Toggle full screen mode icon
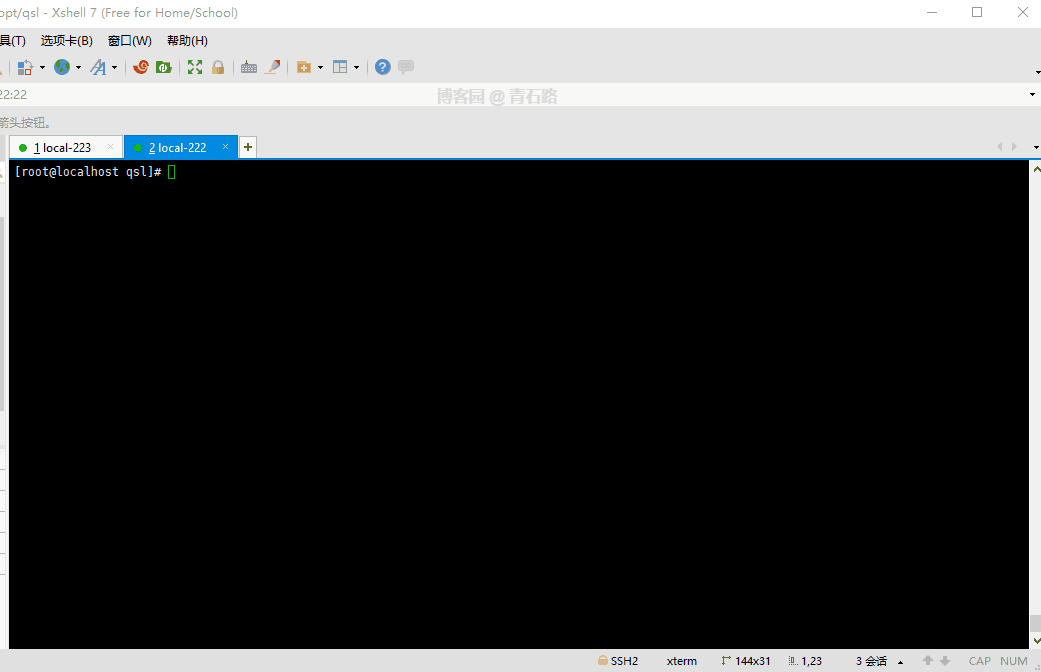The width and height of the screenshot is (1041, 672). [195, 67]
